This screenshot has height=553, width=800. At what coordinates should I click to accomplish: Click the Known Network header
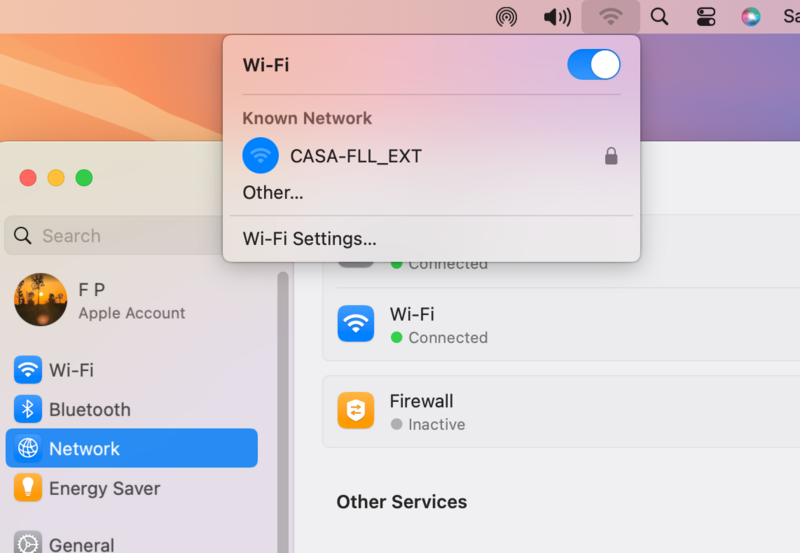tap(307, 118)
